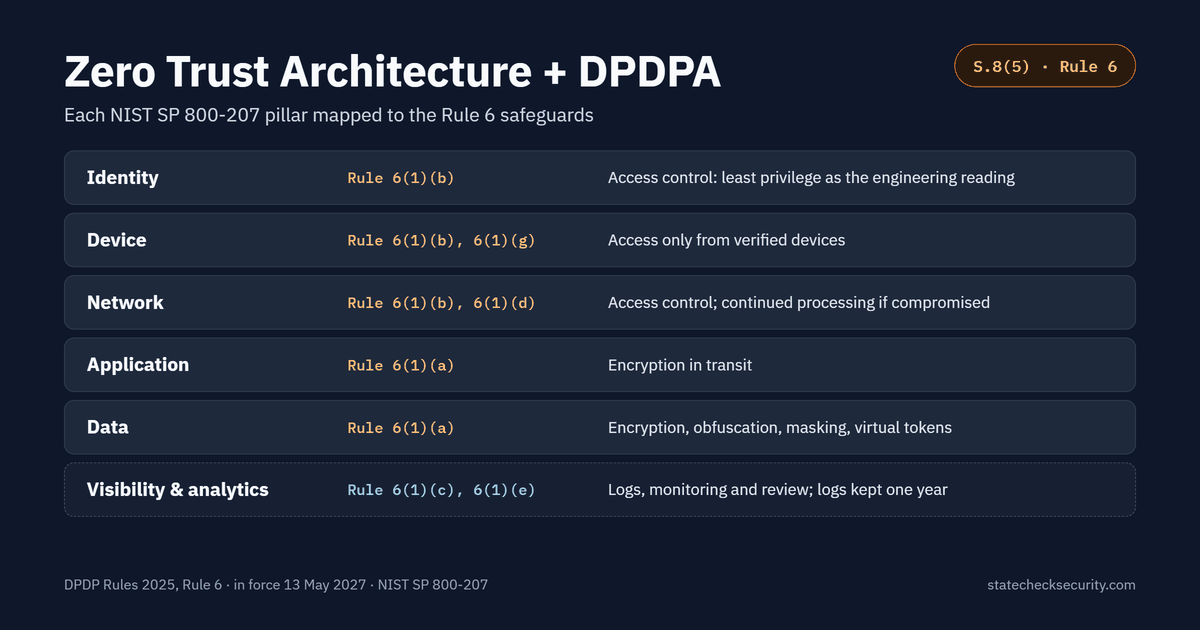Click the Device pillar label

(x=117, y=240)
